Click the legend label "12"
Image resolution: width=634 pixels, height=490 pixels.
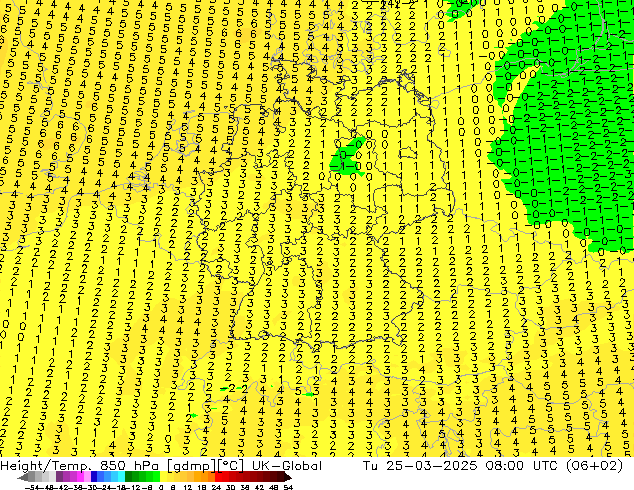pos(188,488)
